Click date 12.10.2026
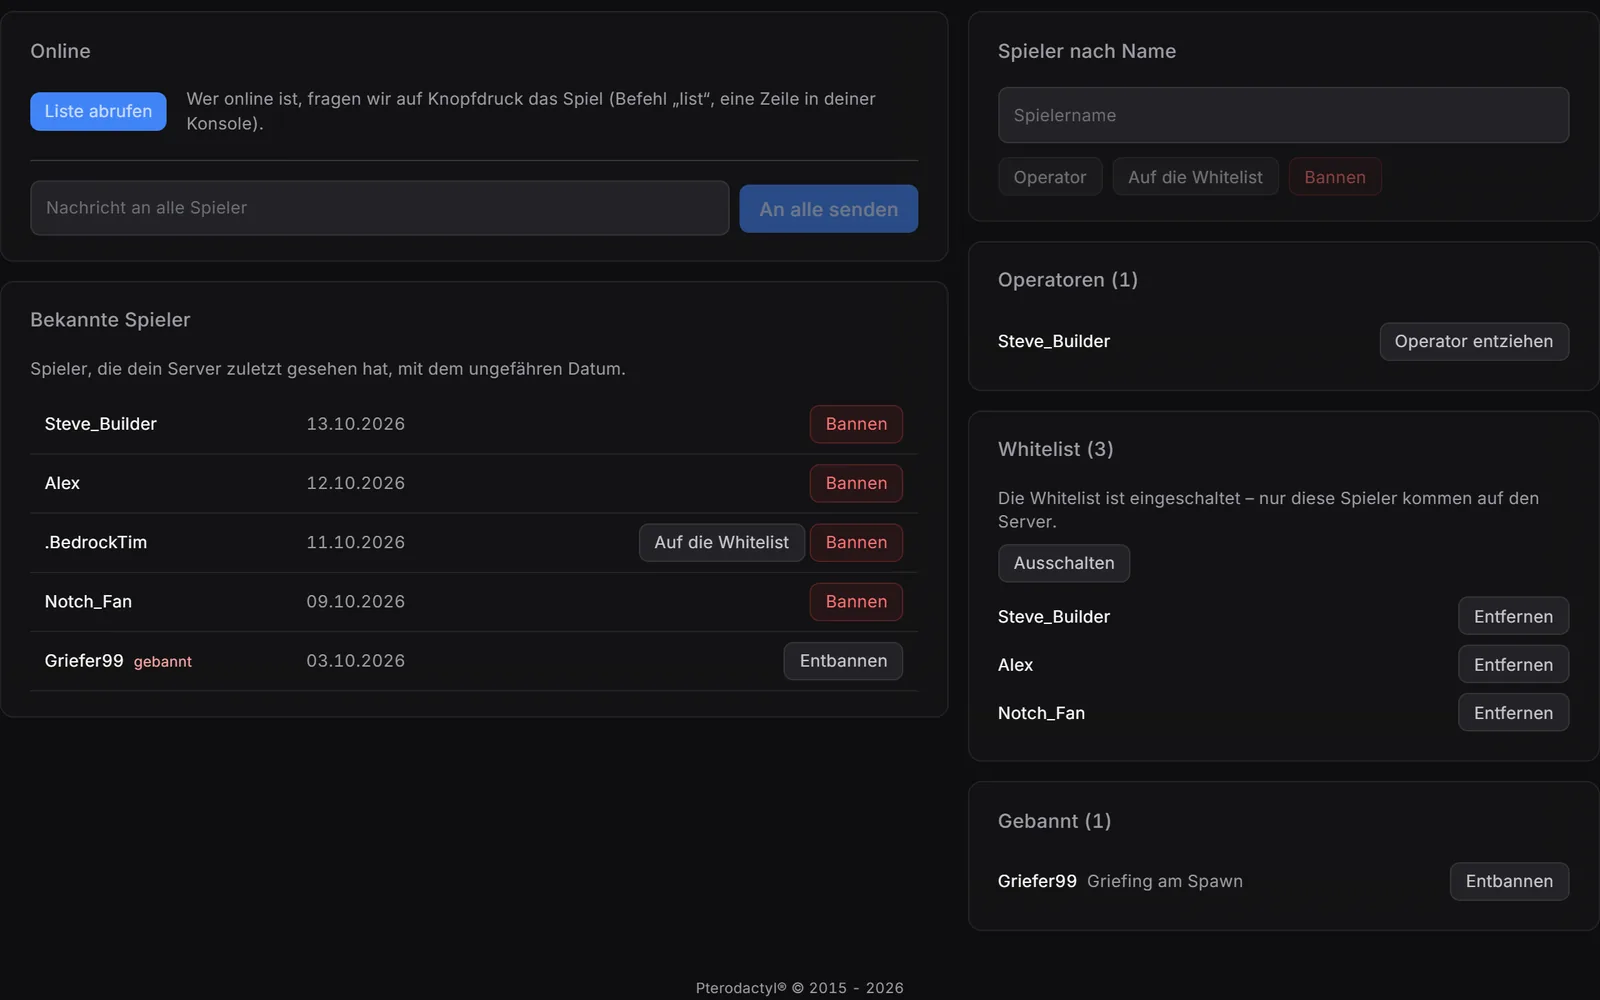 click(x=356, y=483)
